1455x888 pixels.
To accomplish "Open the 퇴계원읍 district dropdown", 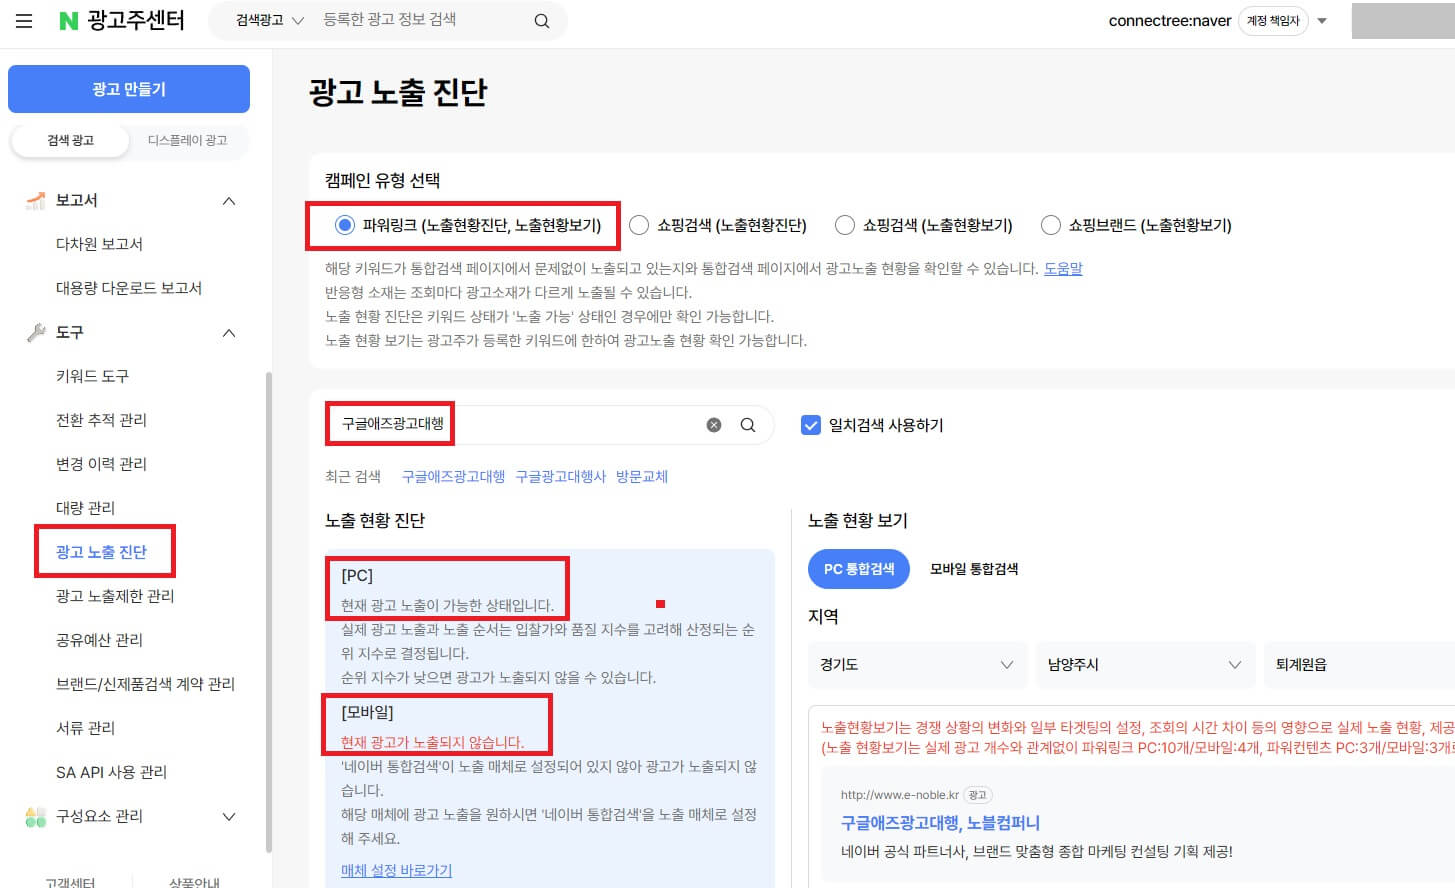I will [1360, 665].
